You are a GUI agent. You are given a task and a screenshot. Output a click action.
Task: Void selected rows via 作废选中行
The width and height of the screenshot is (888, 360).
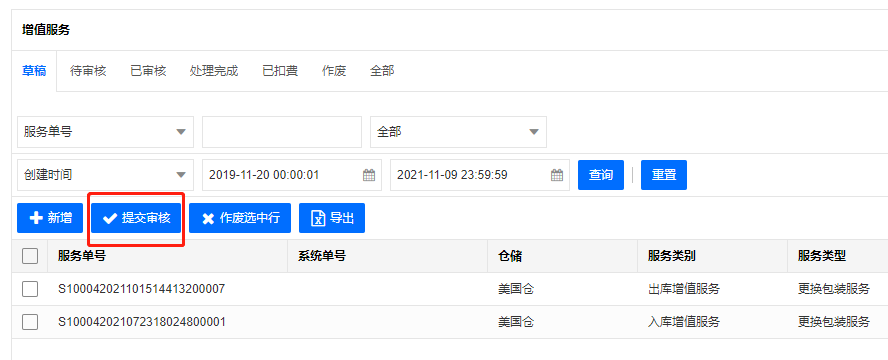tap(240, 218)
